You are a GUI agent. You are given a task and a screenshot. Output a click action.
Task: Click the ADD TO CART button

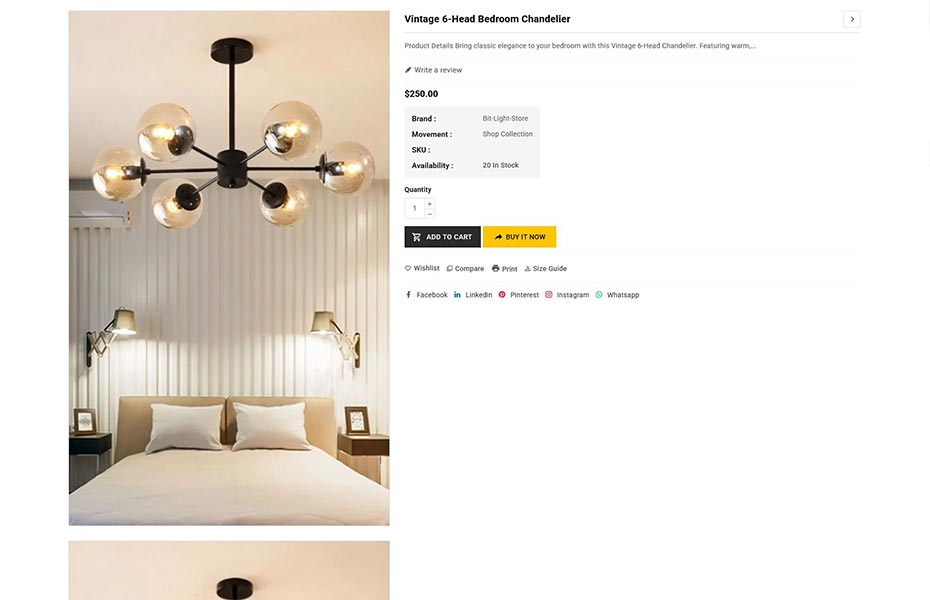pyautogui.click(x=442, y=237)
